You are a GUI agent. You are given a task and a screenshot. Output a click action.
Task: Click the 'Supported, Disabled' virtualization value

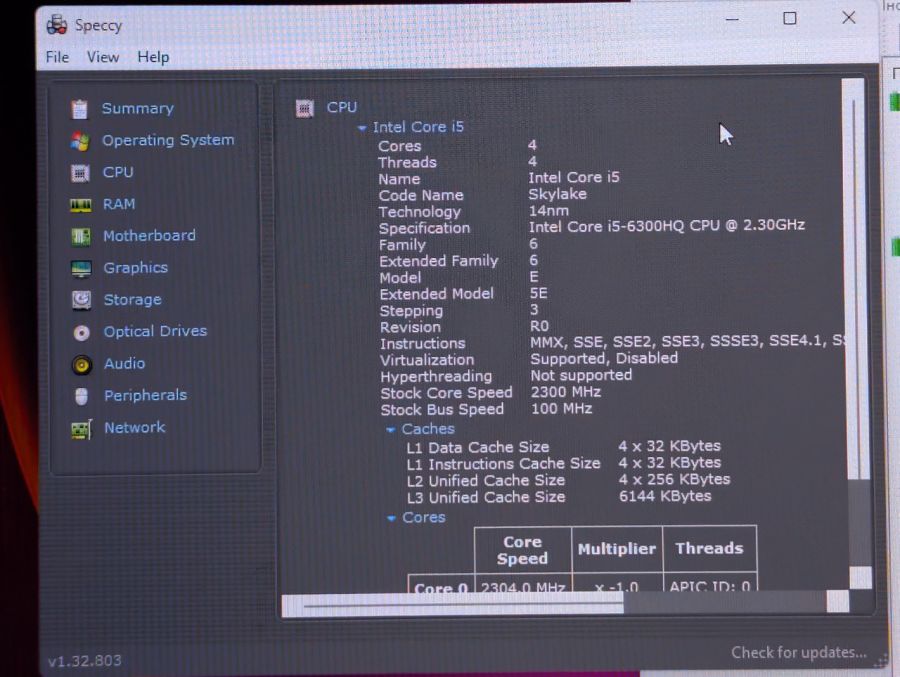[x=604, y=358]
